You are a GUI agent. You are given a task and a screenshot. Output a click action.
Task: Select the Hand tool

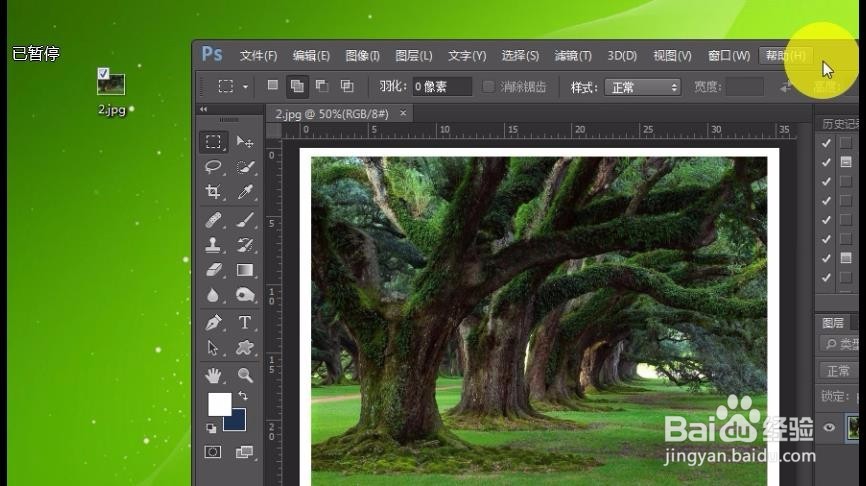coord(213,376)
